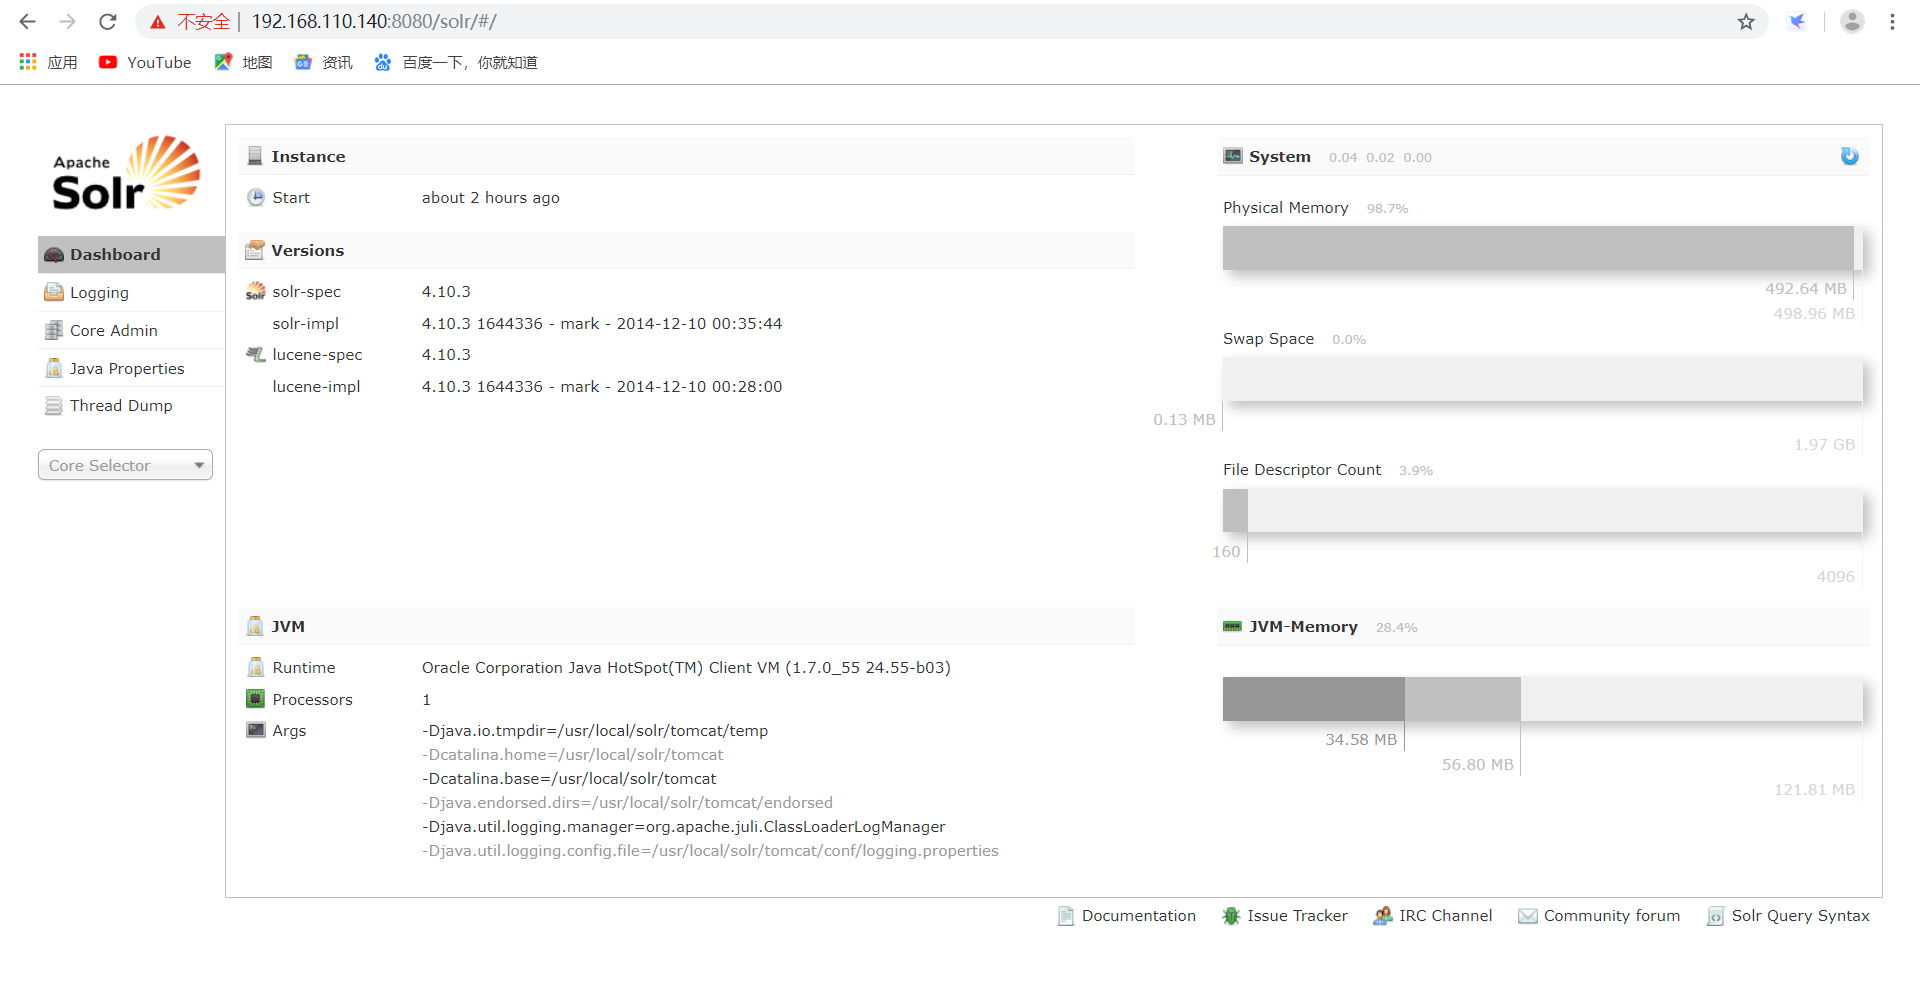The height and width of the screenshot is (983, 1920).
Task: Click the Physical Memory usage bar
Action: 1542,248
